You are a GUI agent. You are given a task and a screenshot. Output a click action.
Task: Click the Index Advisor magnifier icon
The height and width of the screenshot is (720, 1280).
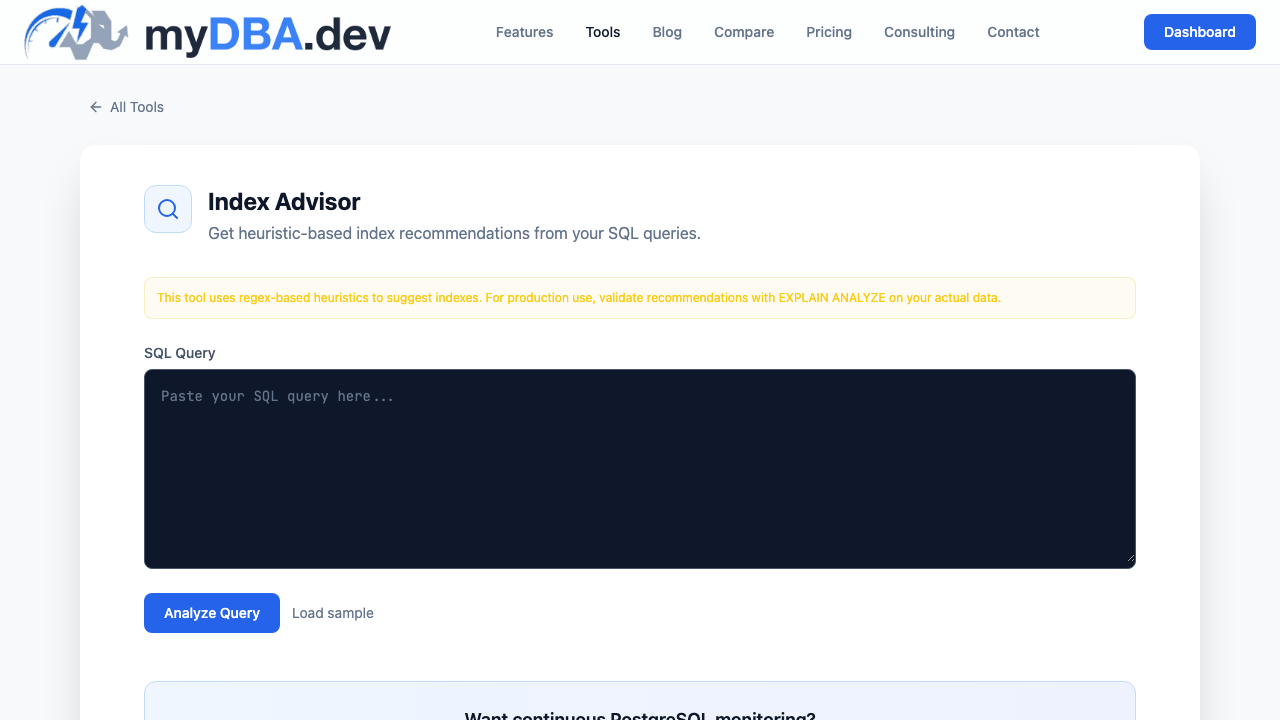click(168, 209)
